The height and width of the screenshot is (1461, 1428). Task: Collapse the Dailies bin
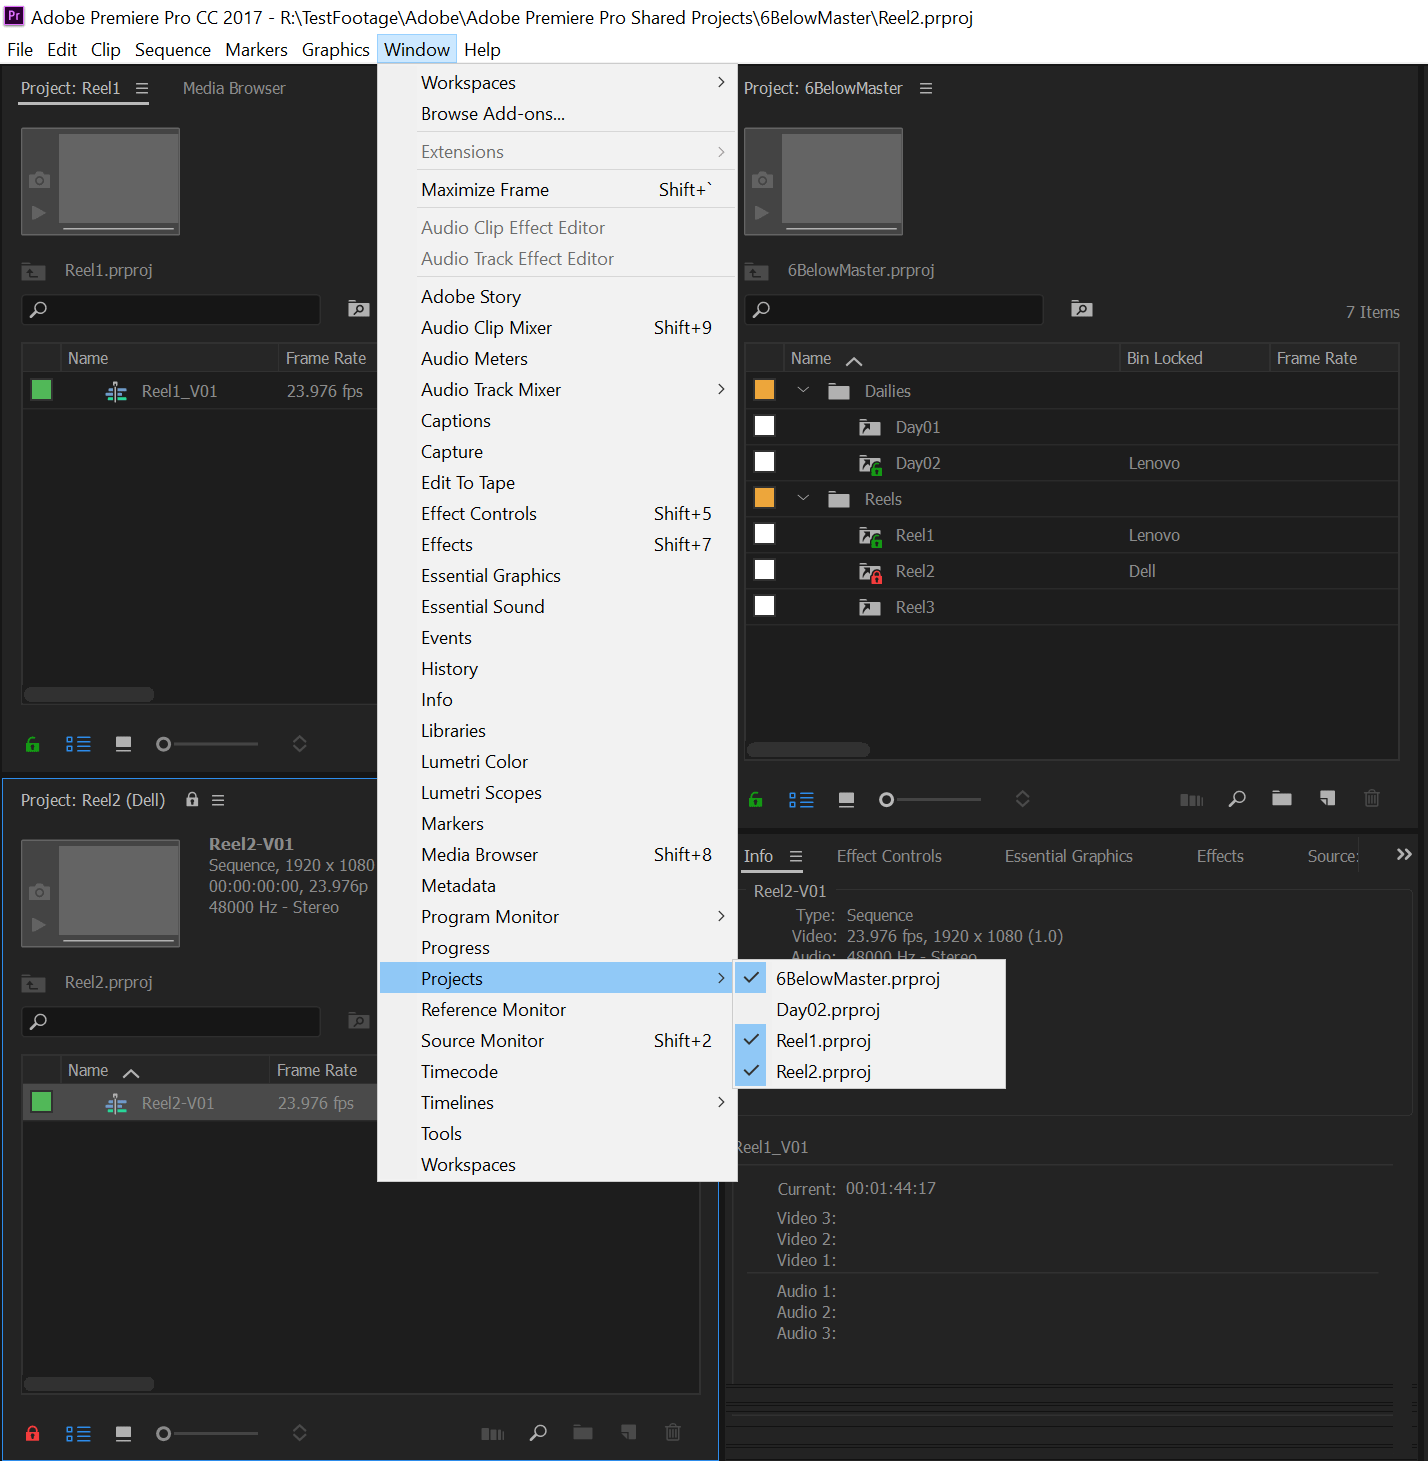click(803, 390)
